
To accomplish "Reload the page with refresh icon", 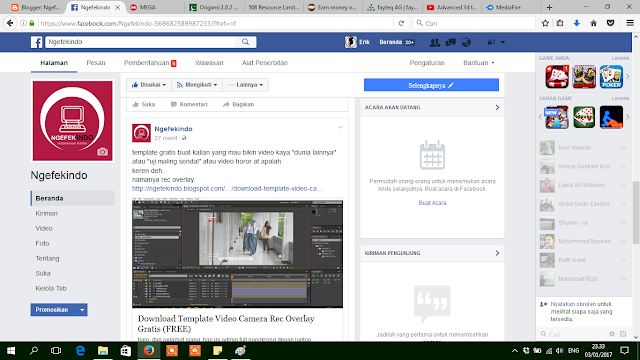I will coord(401,23).
